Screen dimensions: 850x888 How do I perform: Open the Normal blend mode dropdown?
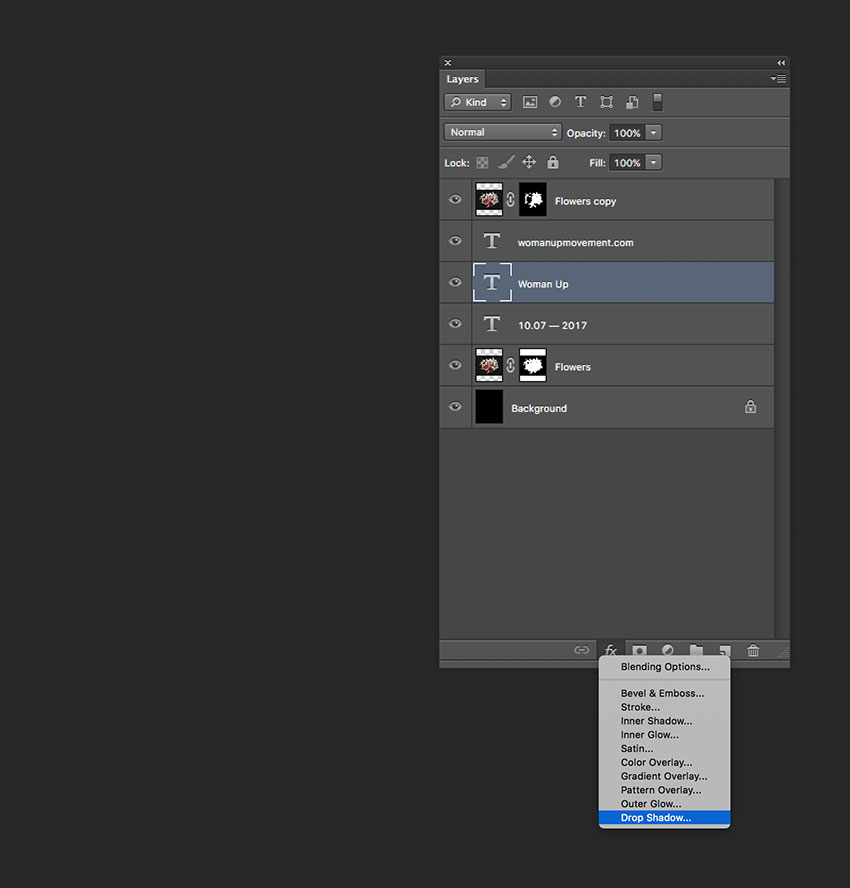pos(503,132)
